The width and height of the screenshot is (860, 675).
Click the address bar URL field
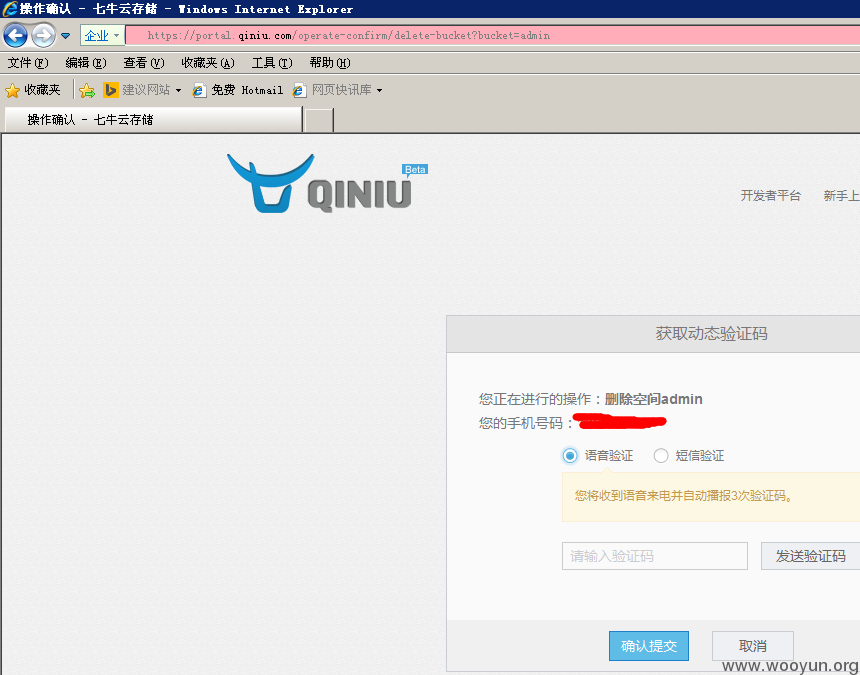[x=493, y=36]
